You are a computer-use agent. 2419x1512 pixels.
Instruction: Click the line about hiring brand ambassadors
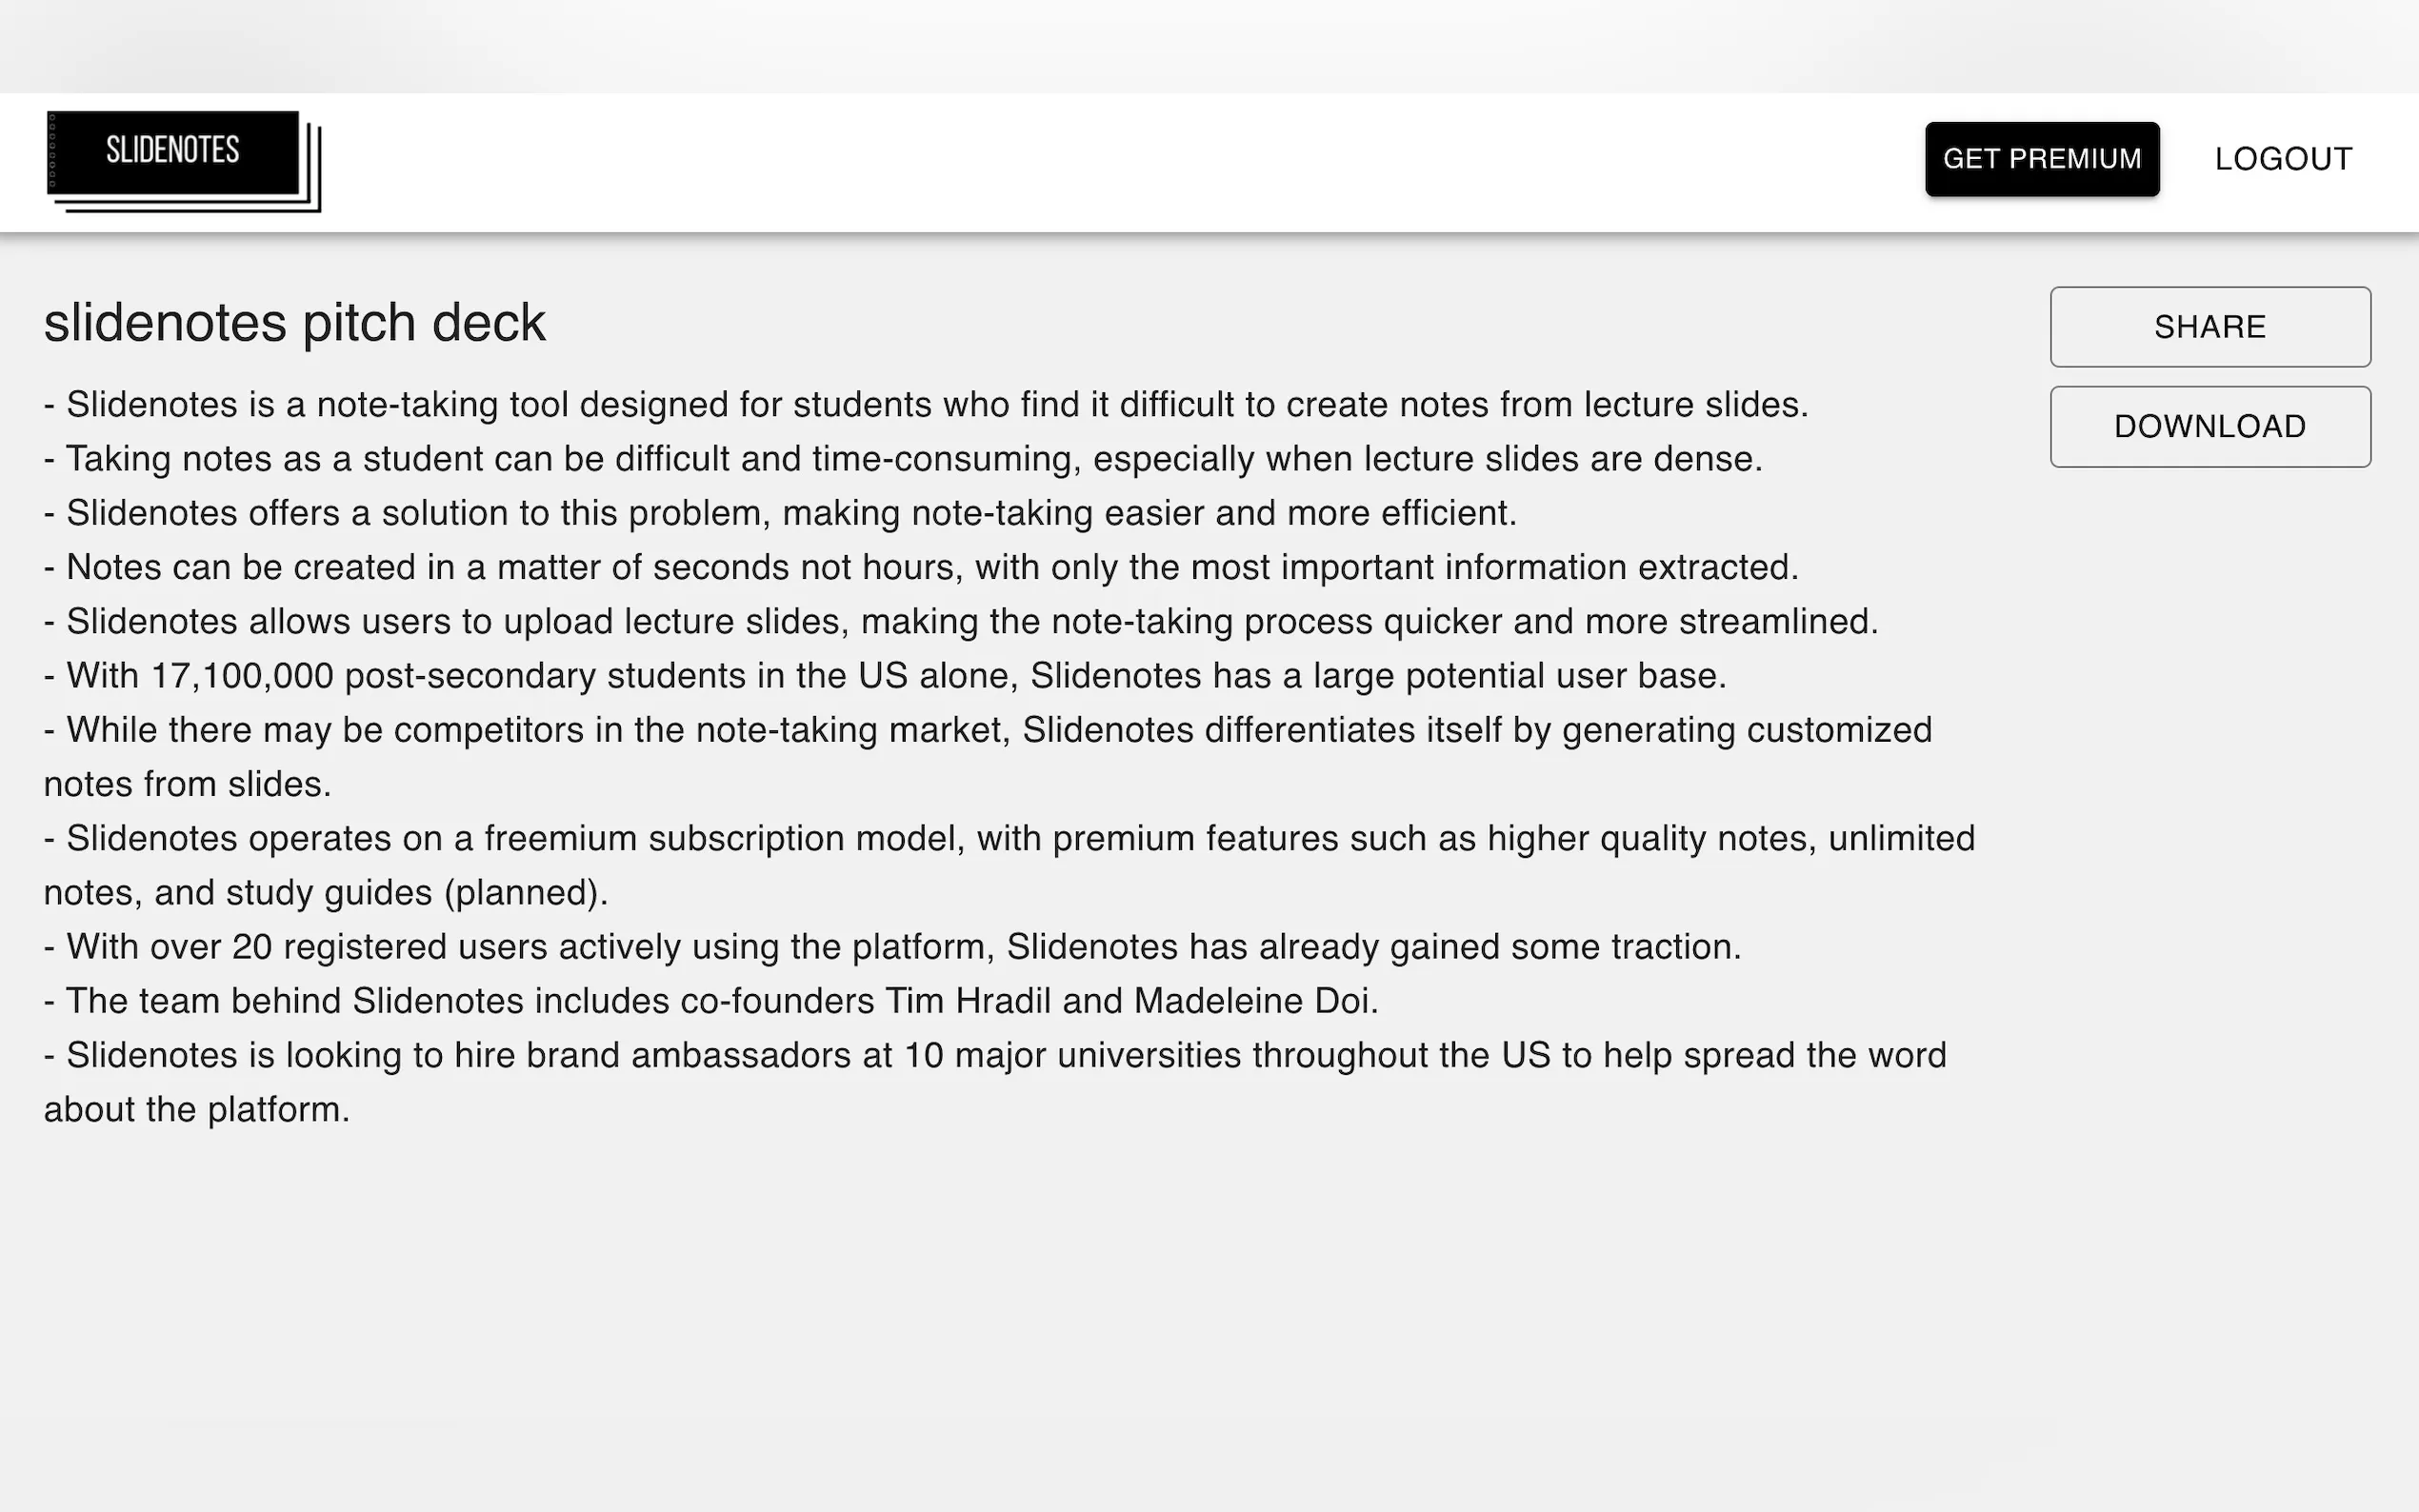click(995, 1055)
